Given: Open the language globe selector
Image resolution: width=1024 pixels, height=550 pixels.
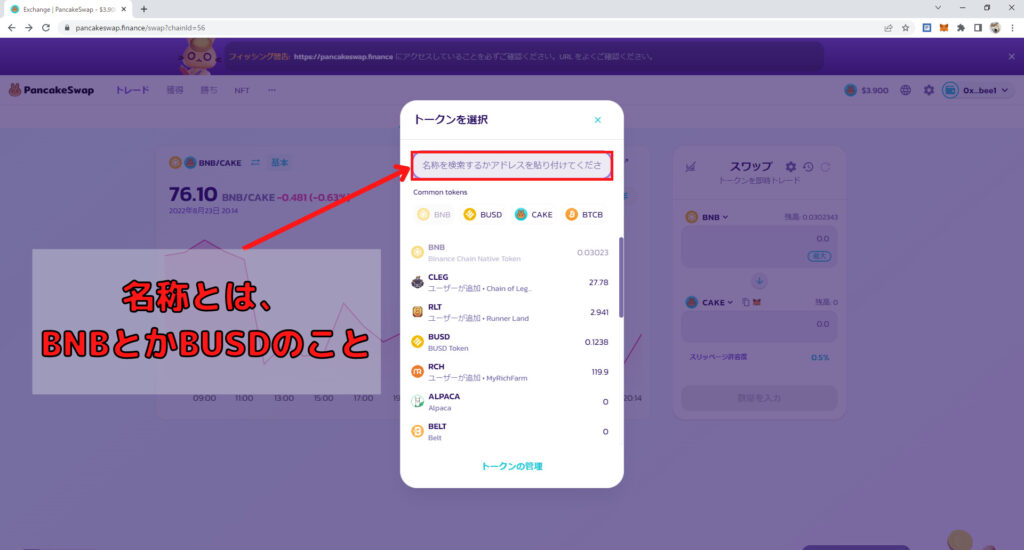Looking at the screenshot, I should point(905,90).
